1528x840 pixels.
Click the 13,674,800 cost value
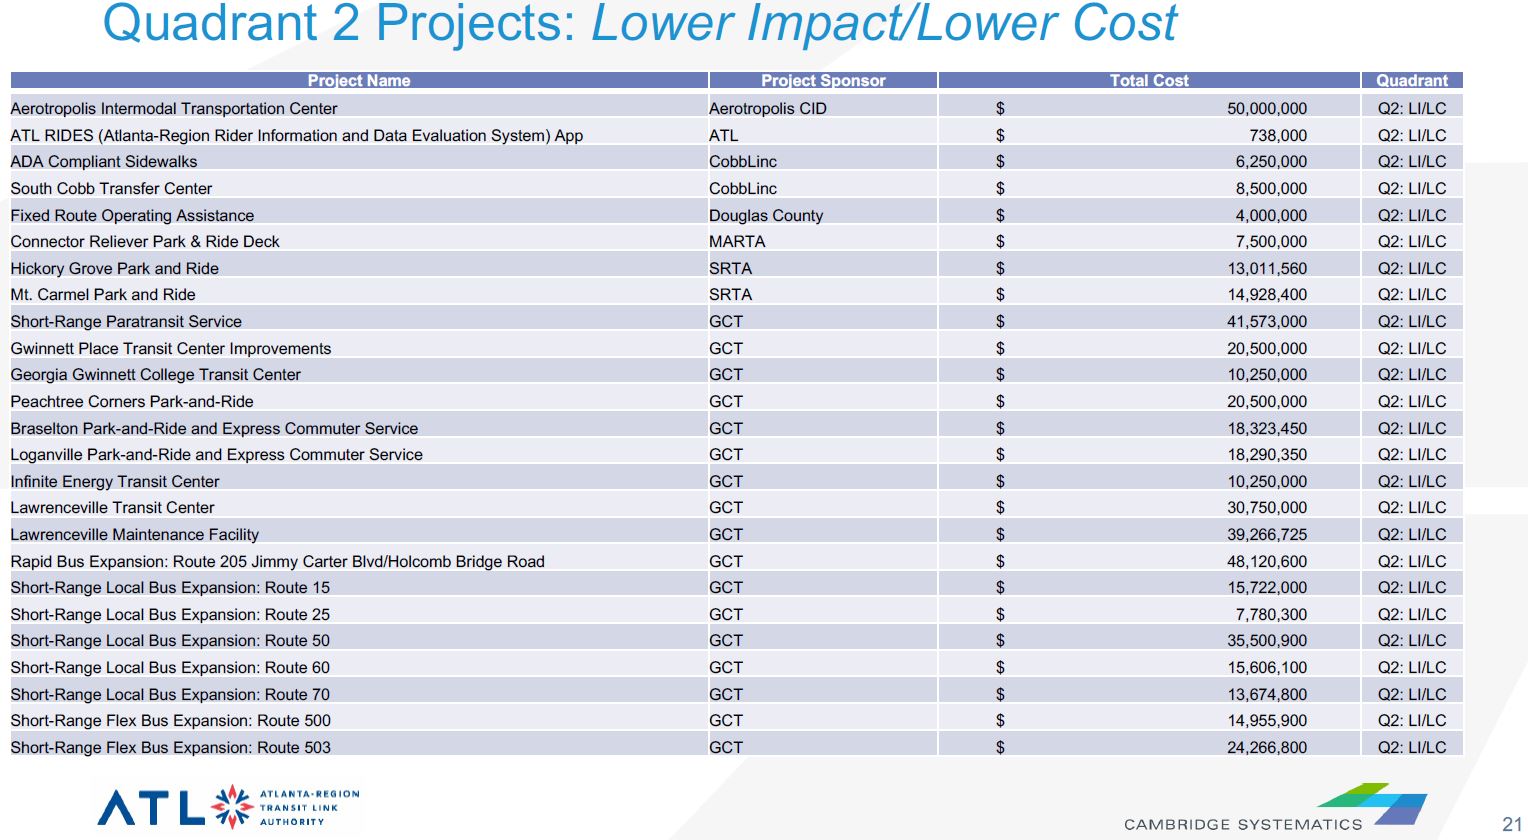[x=1267, y=694]
